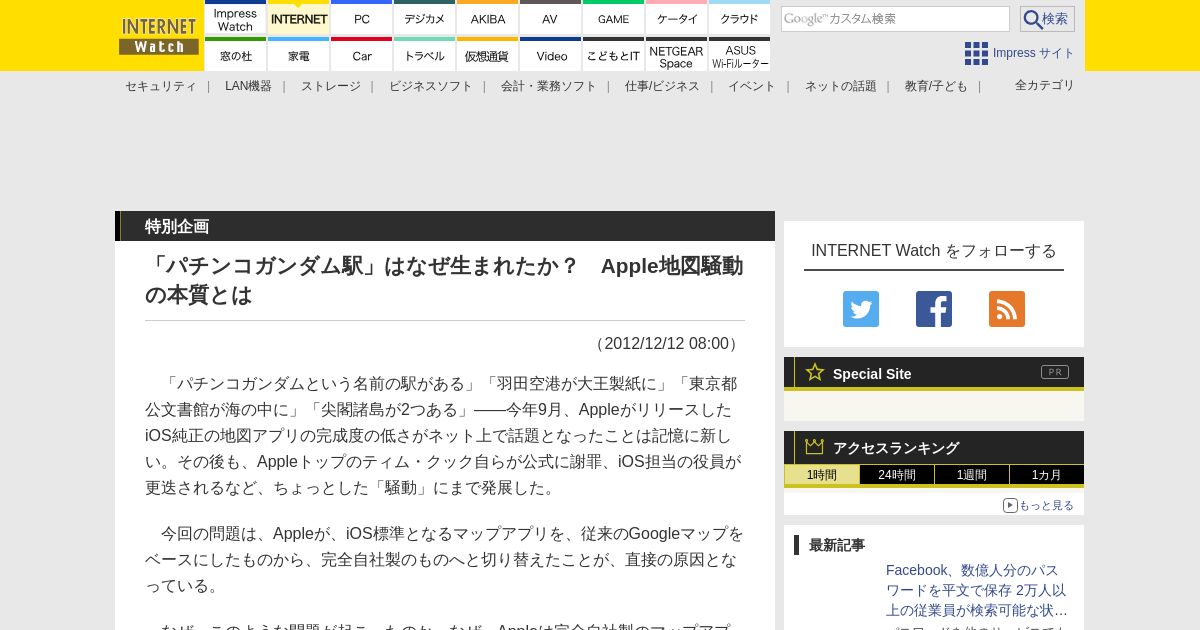1200x630 pixels.
Task: Go to the 会計・業務ソフト category
Action: pos(549,86)
